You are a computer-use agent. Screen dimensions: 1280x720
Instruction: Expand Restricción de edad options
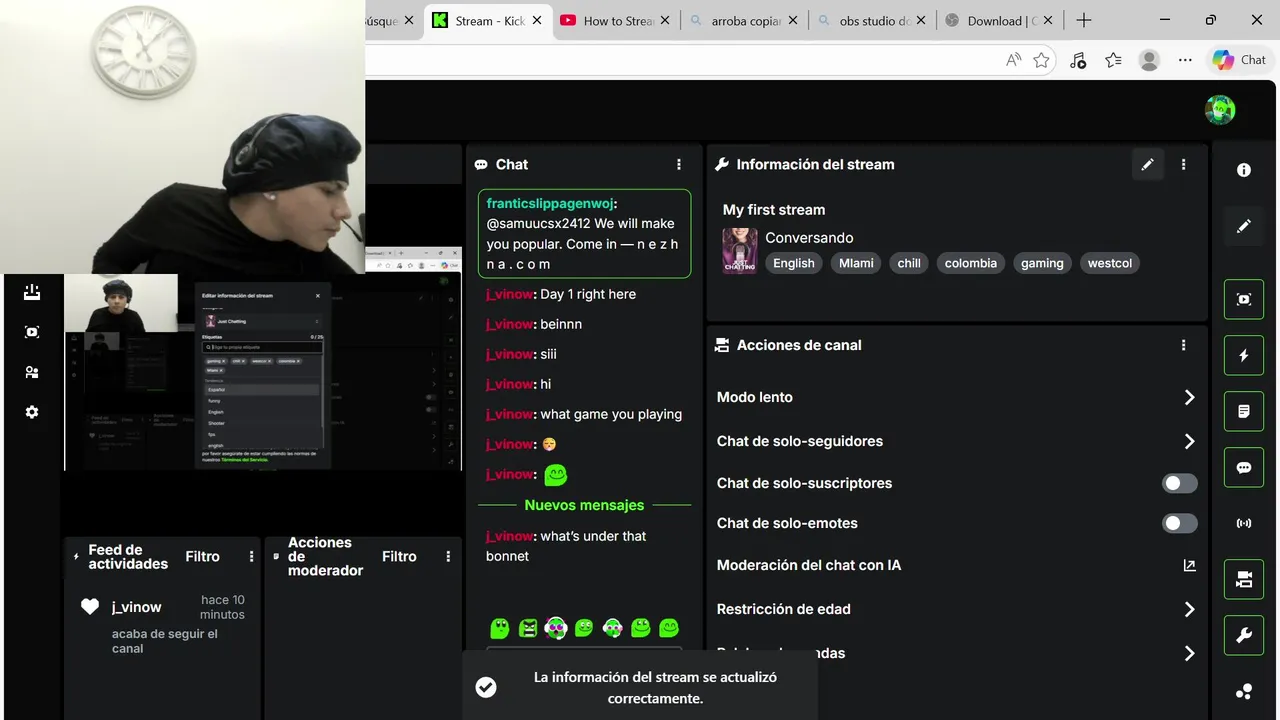coord(1189,609)
